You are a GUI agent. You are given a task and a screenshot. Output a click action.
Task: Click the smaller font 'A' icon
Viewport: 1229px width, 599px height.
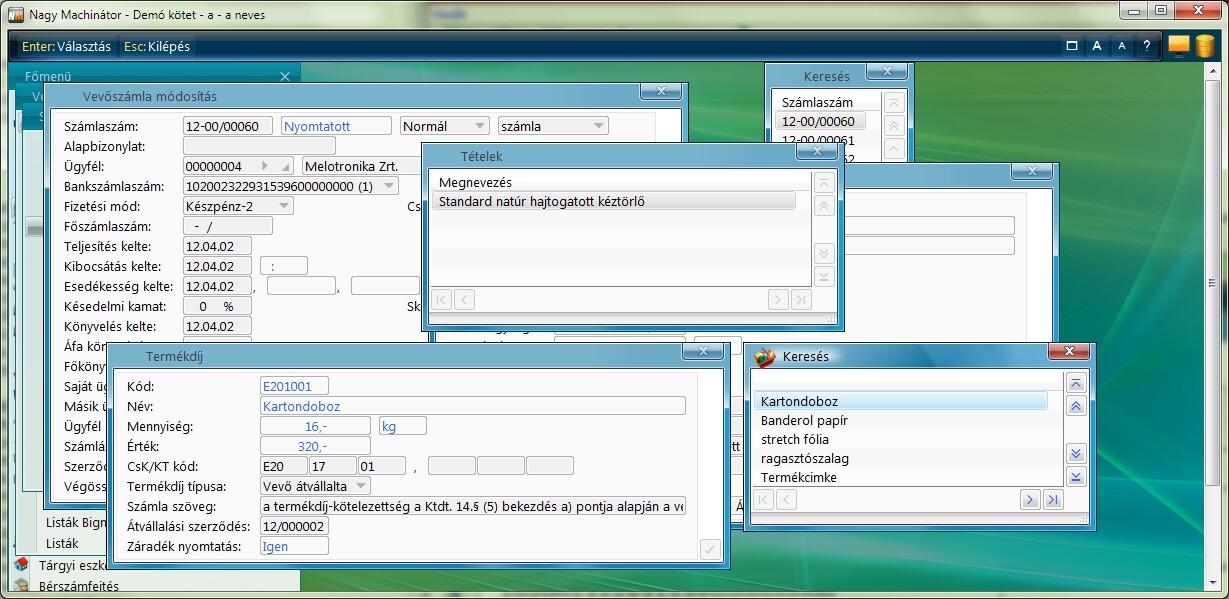[x=1121, y=46]
